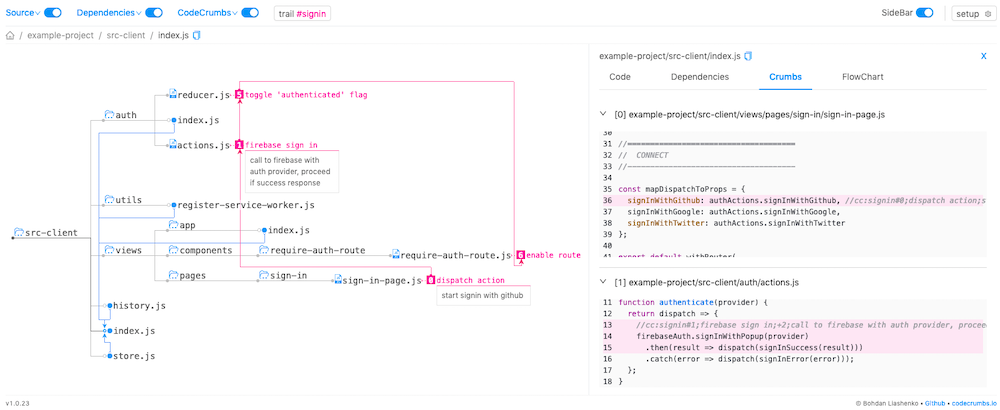Switch to the FlowChart tab
This screenshot has height=410, width=1000.
click(x=862, y=76)
